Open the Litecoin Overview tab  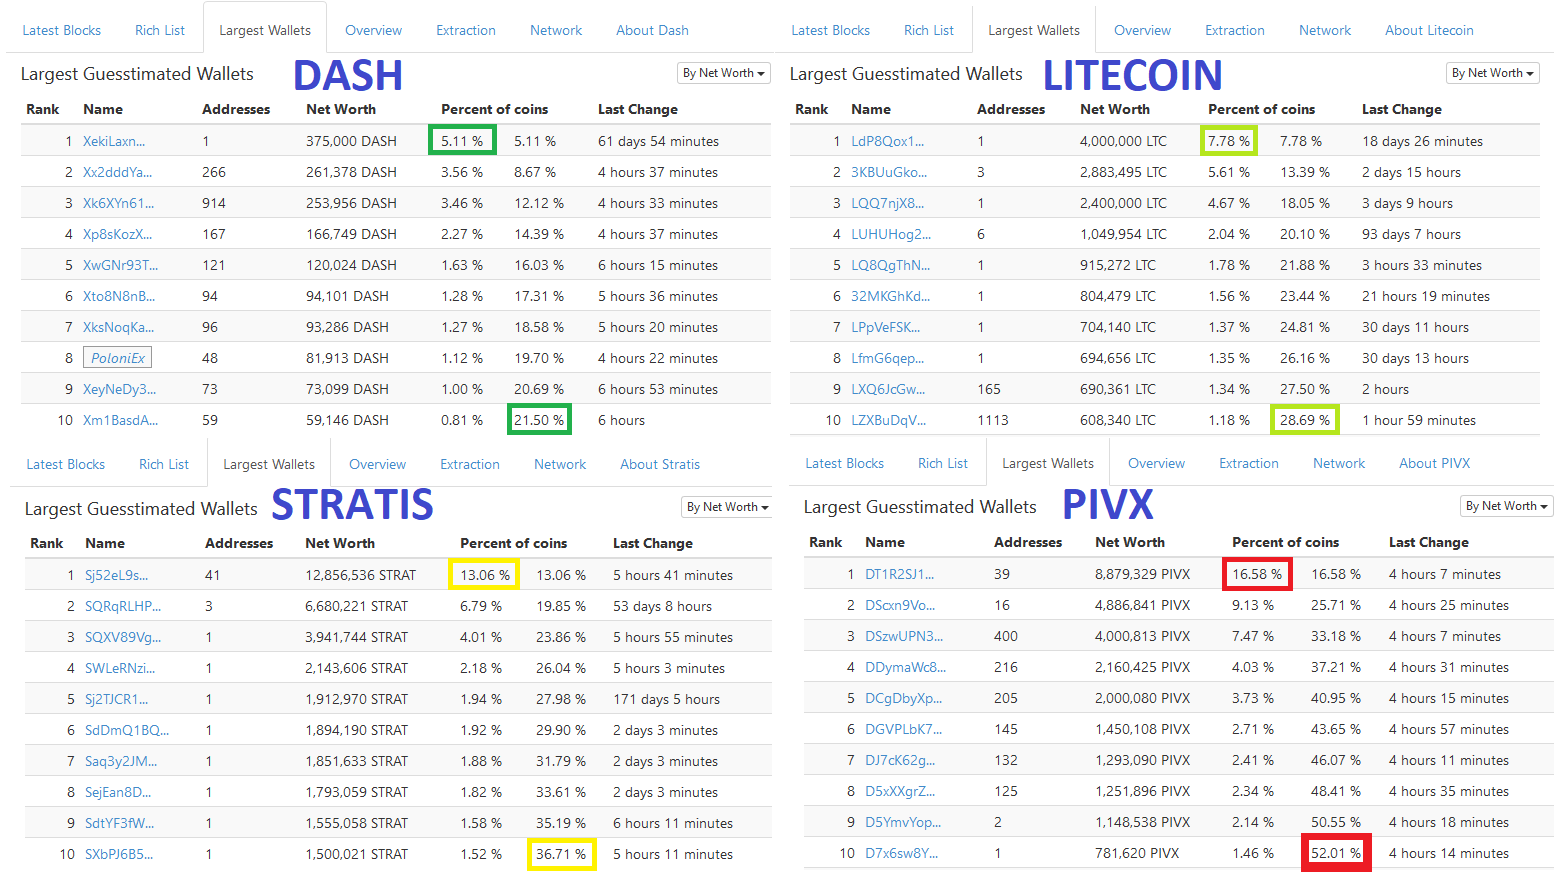[1143, 30]
